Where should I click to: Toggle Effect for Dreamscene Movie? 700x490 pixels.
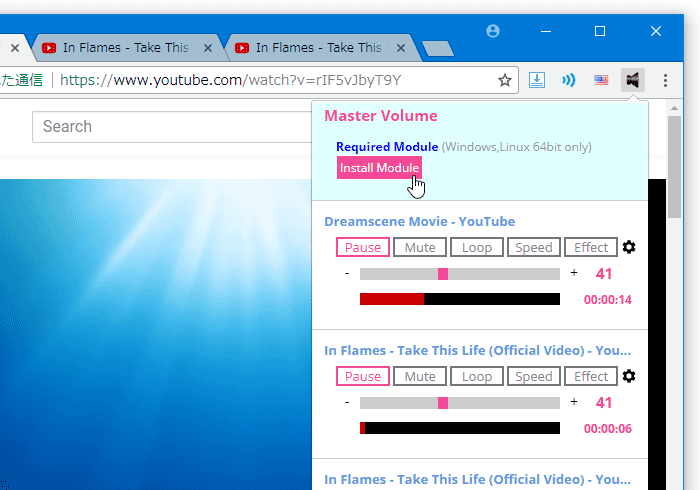[x=591, y=247]
